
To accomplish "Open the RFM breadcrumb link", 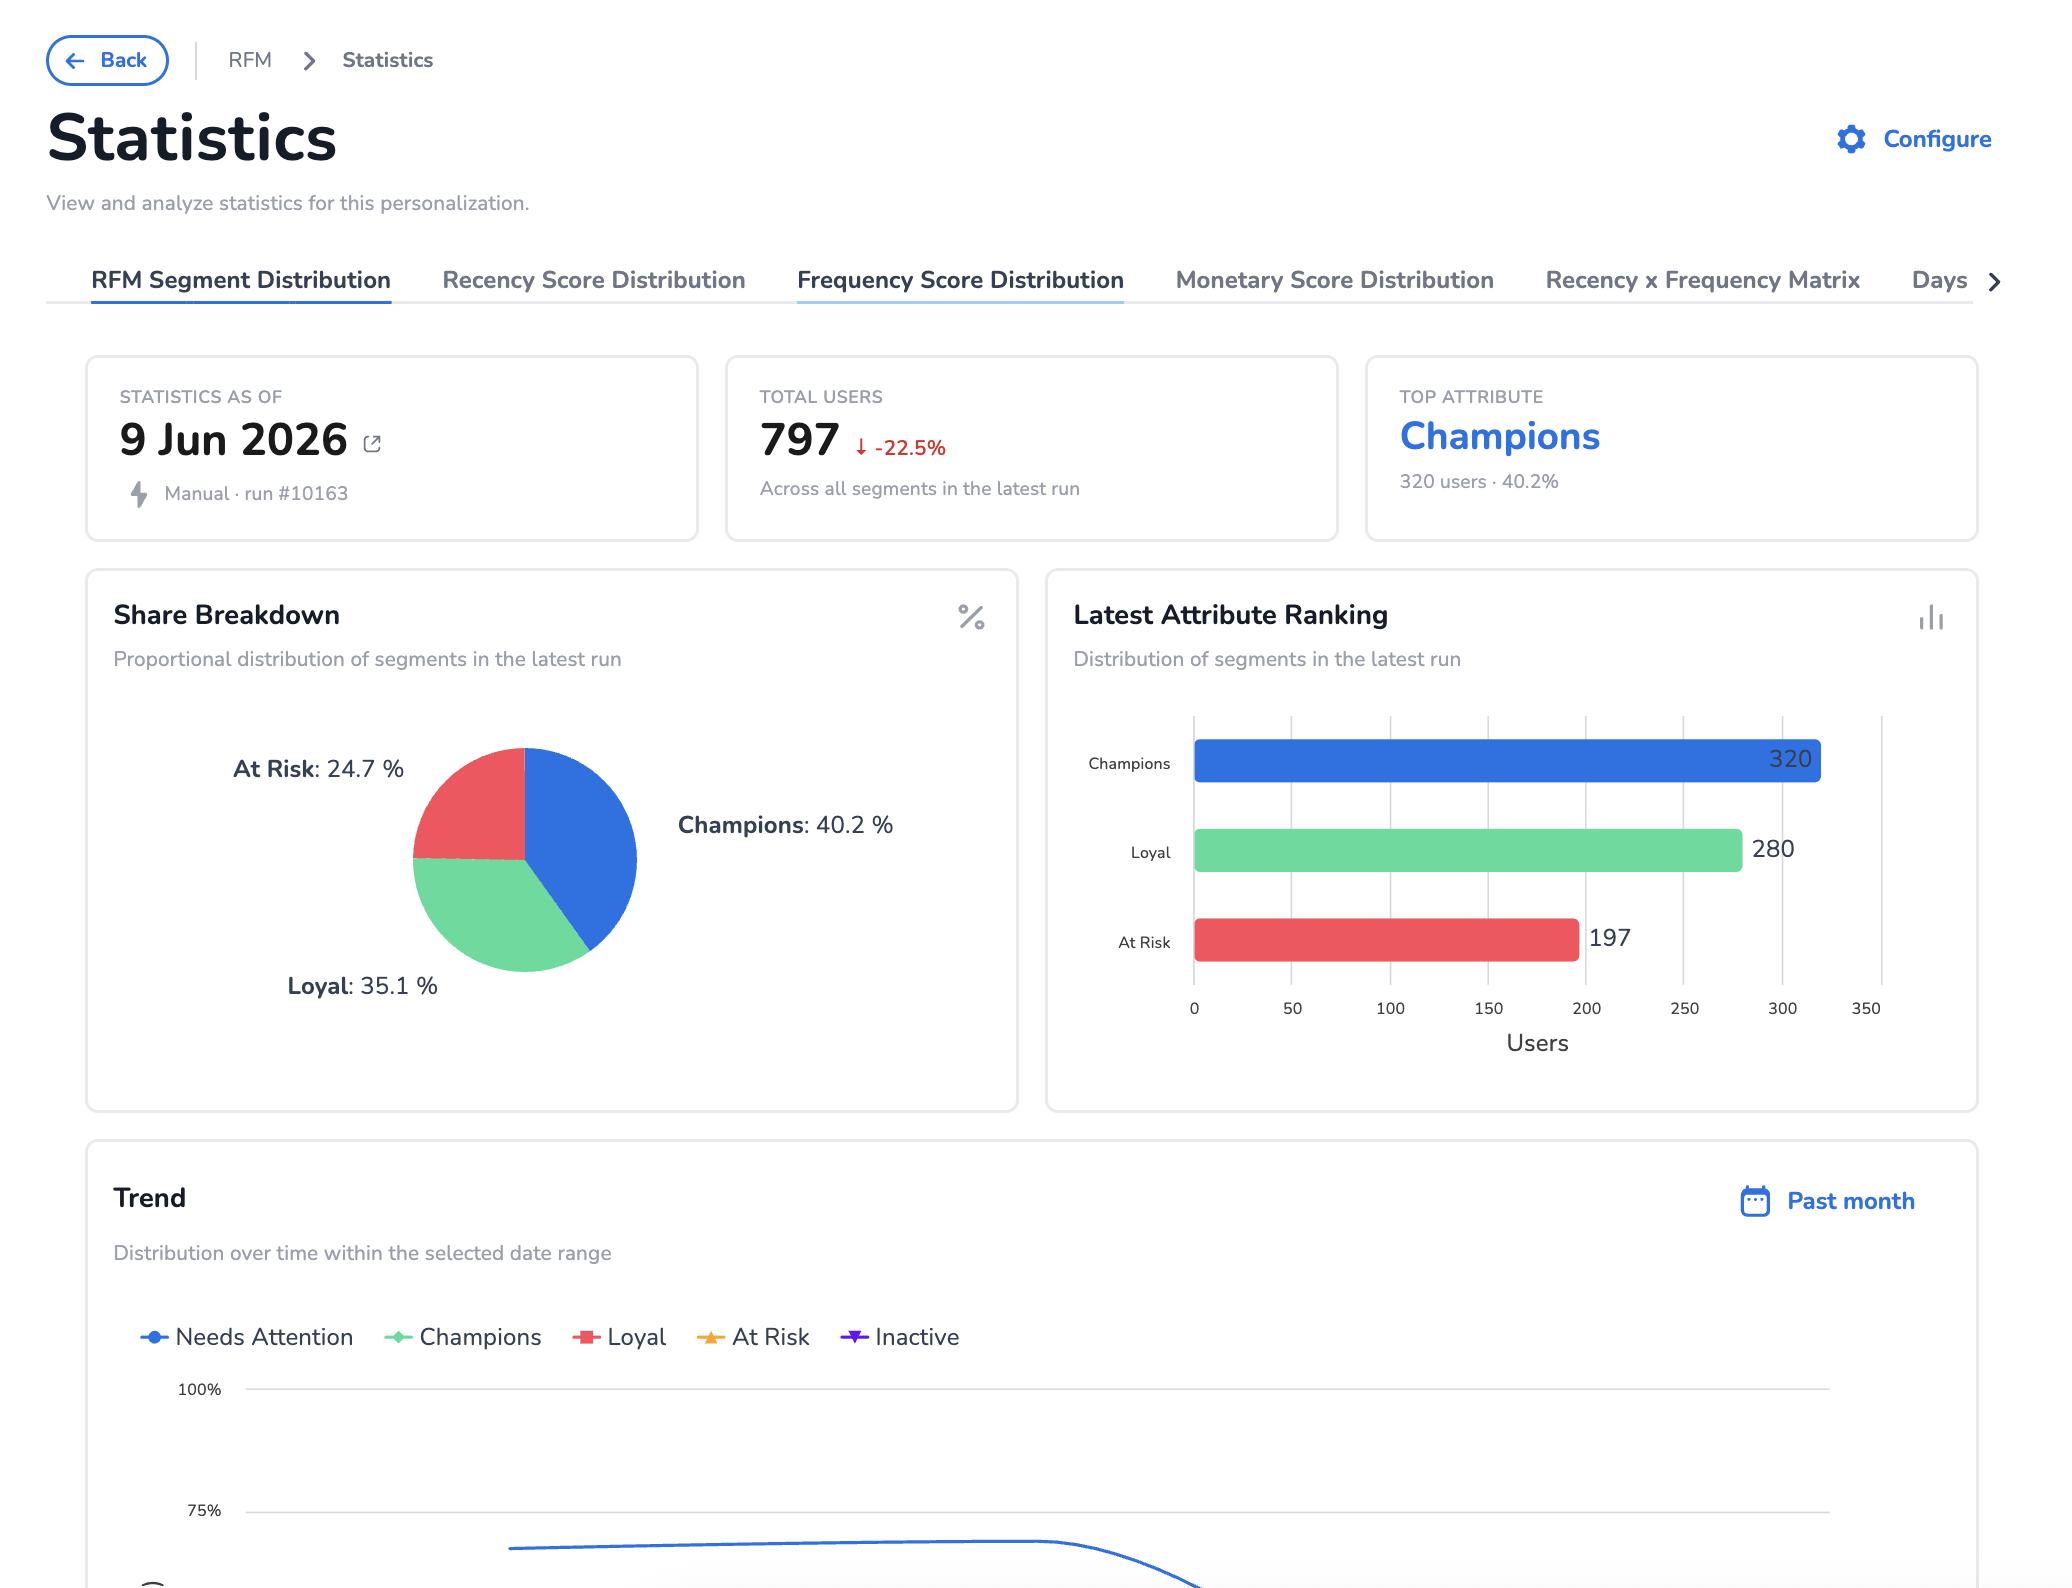I will pyautogui.click(x=250, y=60).
